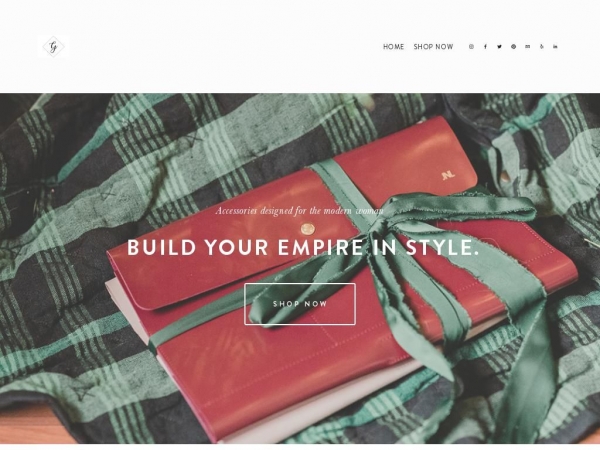Click the email envelope icon
Image resolution: width=600 pixels, height=450 pixels.
click(528, 47)
